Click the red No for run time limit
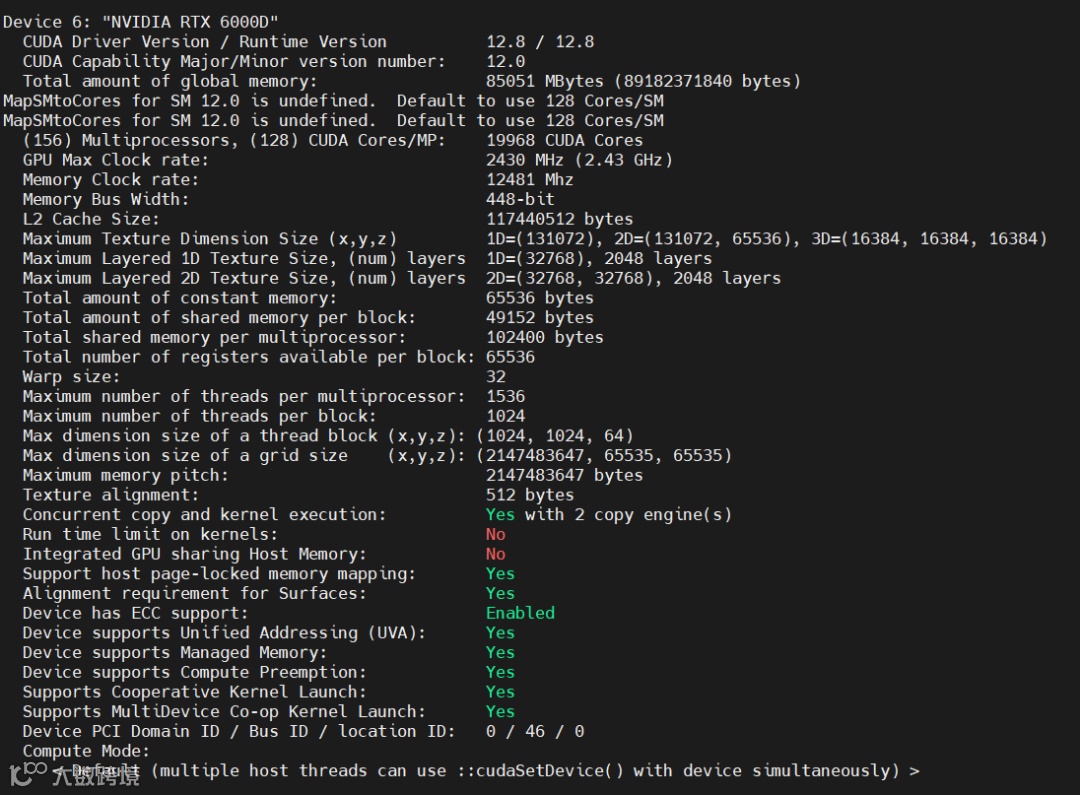Image resolution: width=1080 pixels, height=795 pixels. coord(495,535)
